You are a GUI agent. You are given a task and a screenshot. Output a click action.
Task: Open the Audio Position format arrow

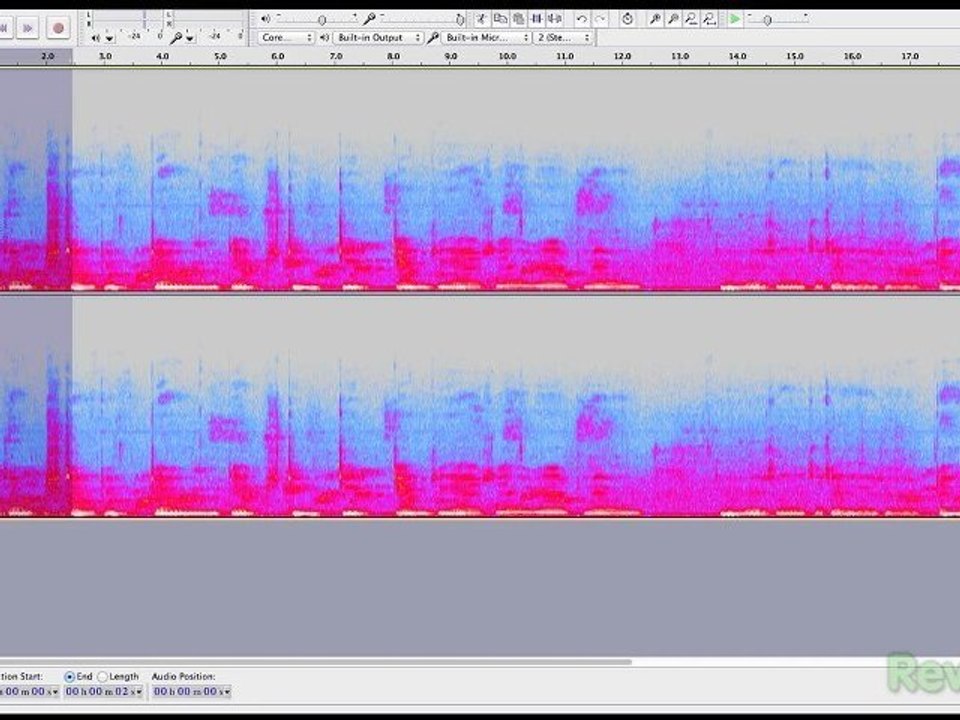click(x=227, y=692)
